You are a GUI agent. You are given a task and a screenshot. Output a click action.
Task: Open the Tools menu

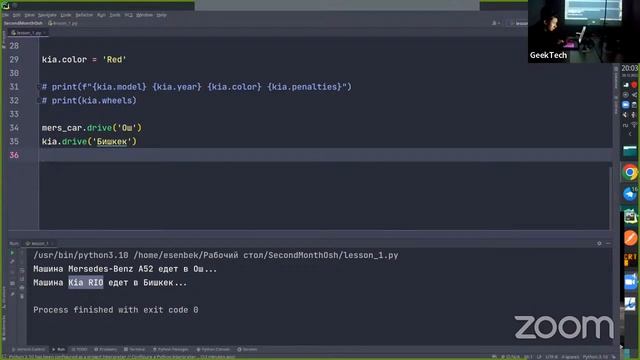pos(115,15)
